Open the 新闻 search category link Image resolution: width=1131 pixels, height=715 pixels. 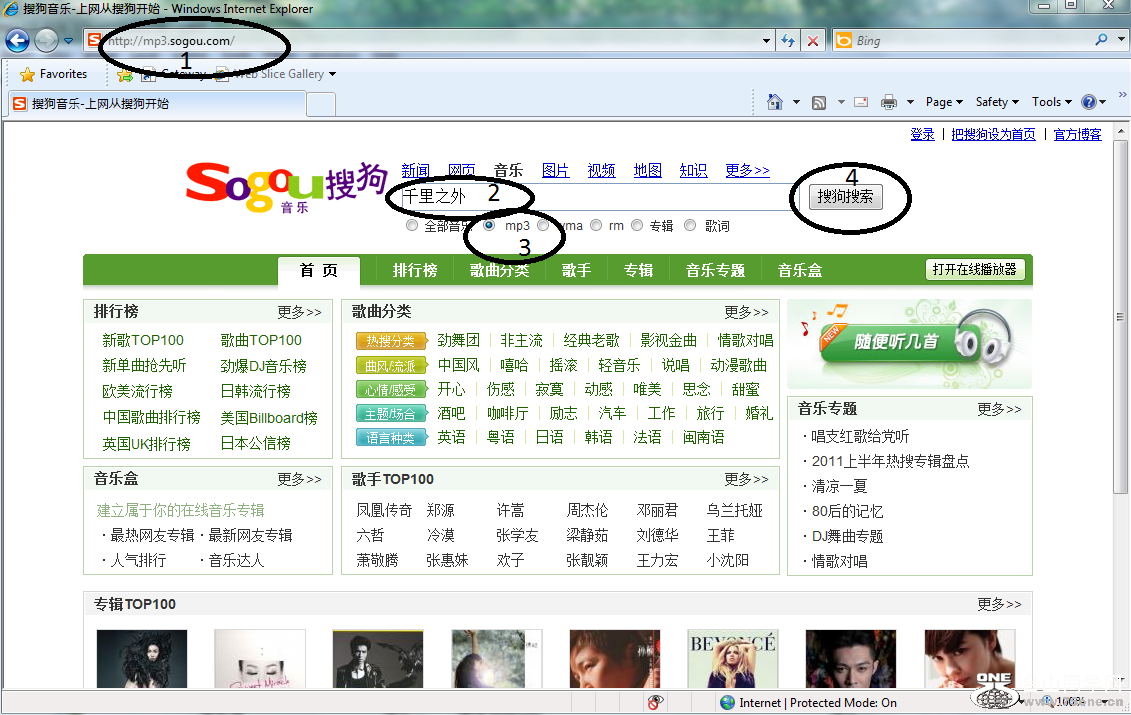(415, 170)
